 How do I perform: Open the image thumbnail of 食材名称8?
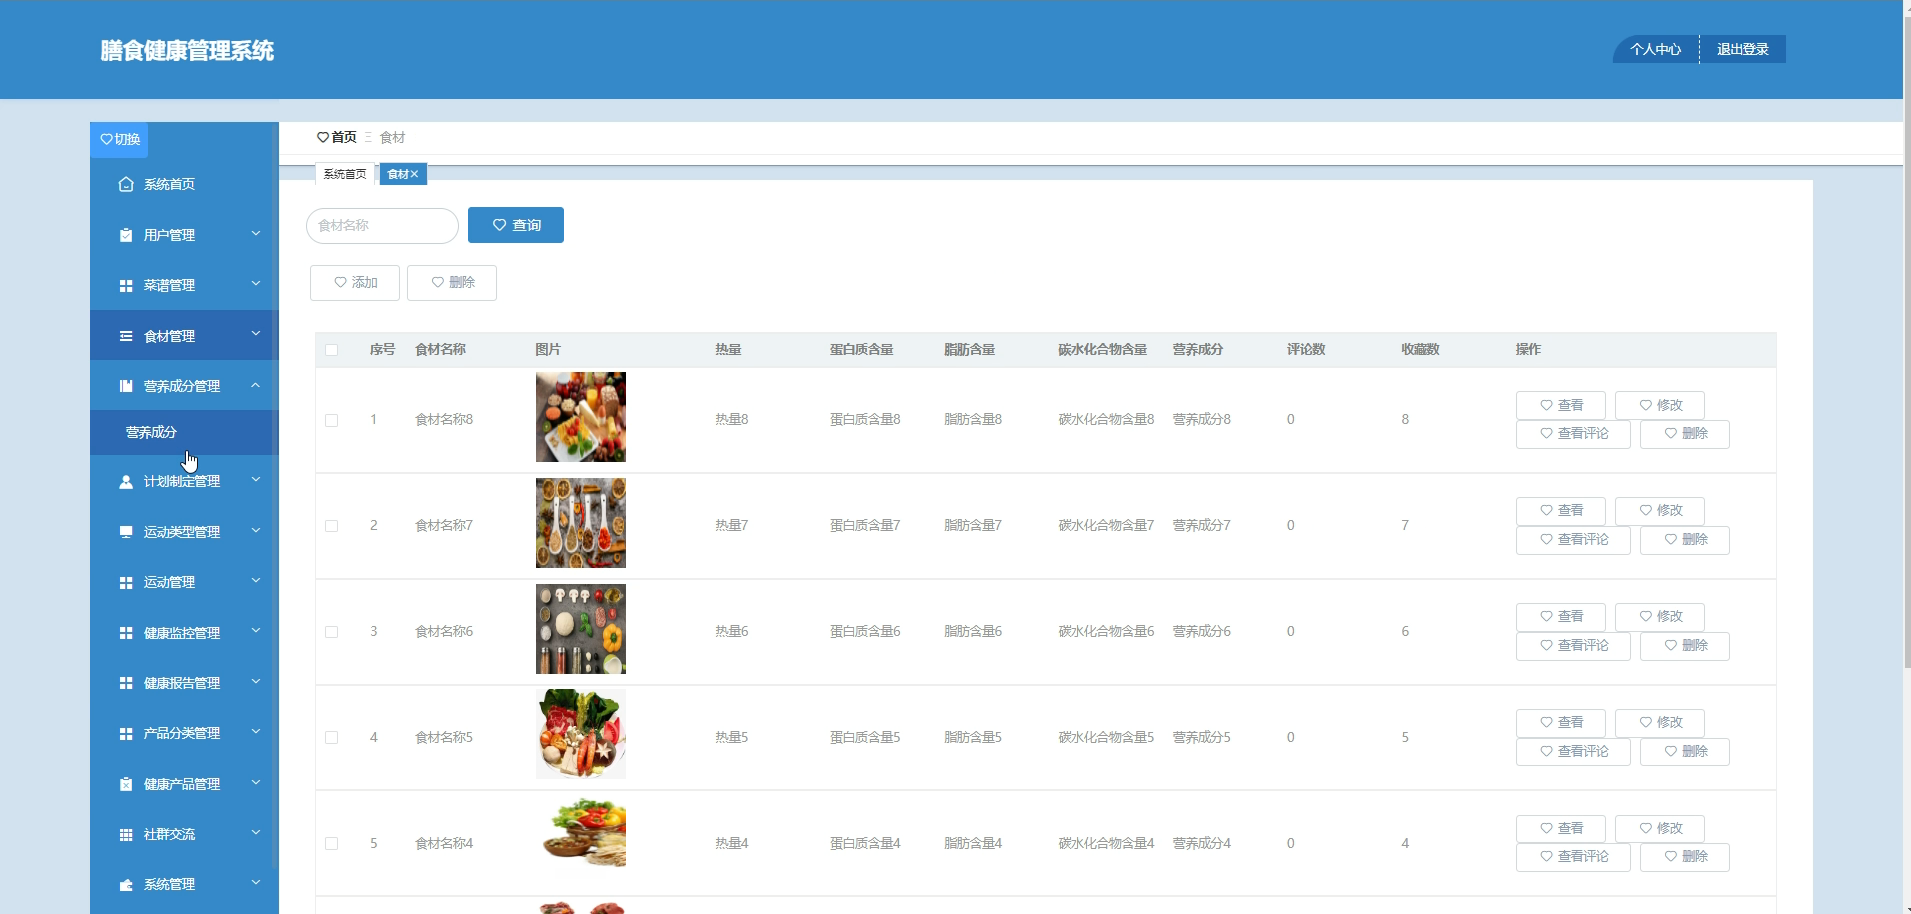(x=581, y=417)
